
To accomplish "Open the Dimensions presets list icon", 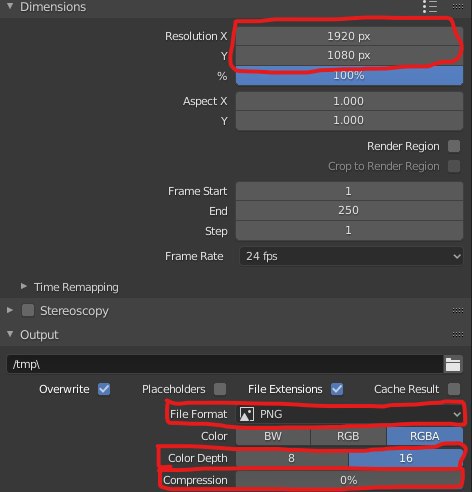I will [430, 6].
